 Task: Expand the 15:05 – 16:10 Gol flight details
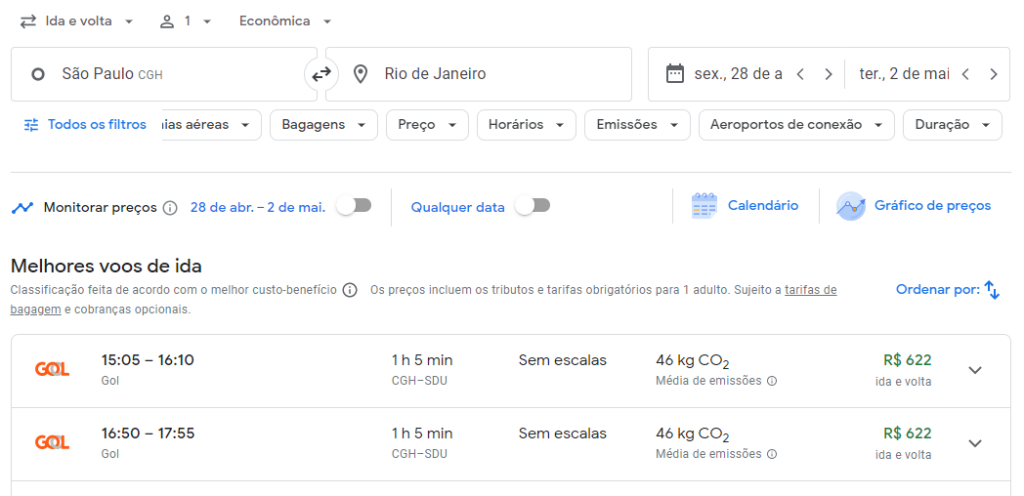(x=975, y=371)
